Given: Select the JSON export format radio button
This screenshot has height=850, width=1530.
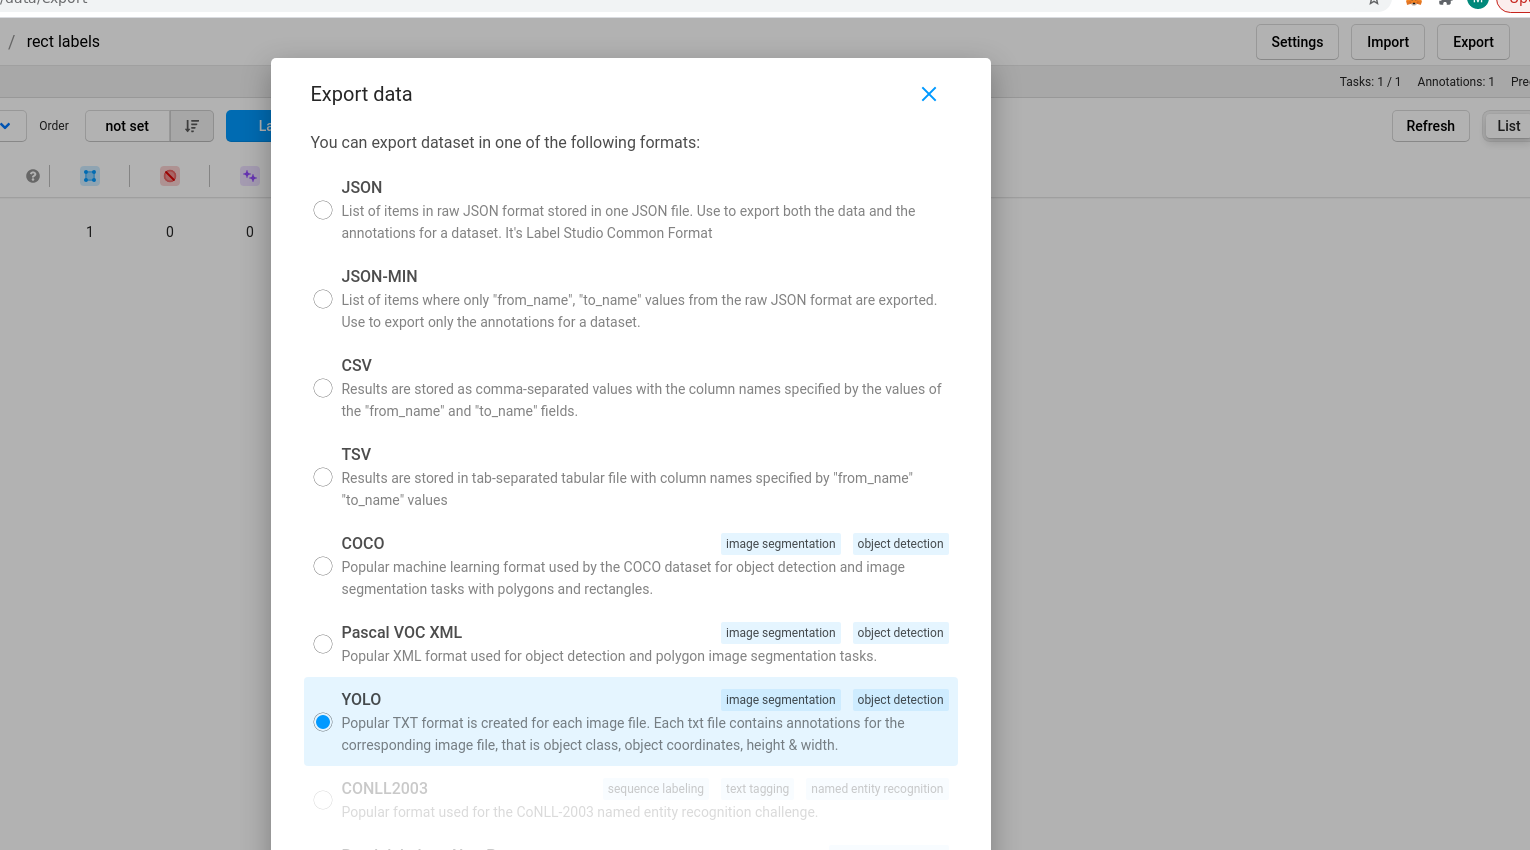Looking at the screenshot, I should (x=323, y=210).
